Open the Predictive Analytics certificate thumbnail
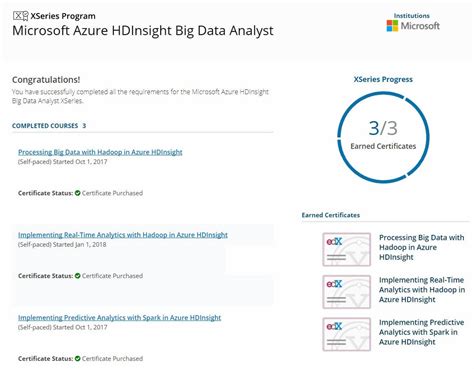Image resolution: width=474 pixels, height=369 pixels. pos(346,334)
